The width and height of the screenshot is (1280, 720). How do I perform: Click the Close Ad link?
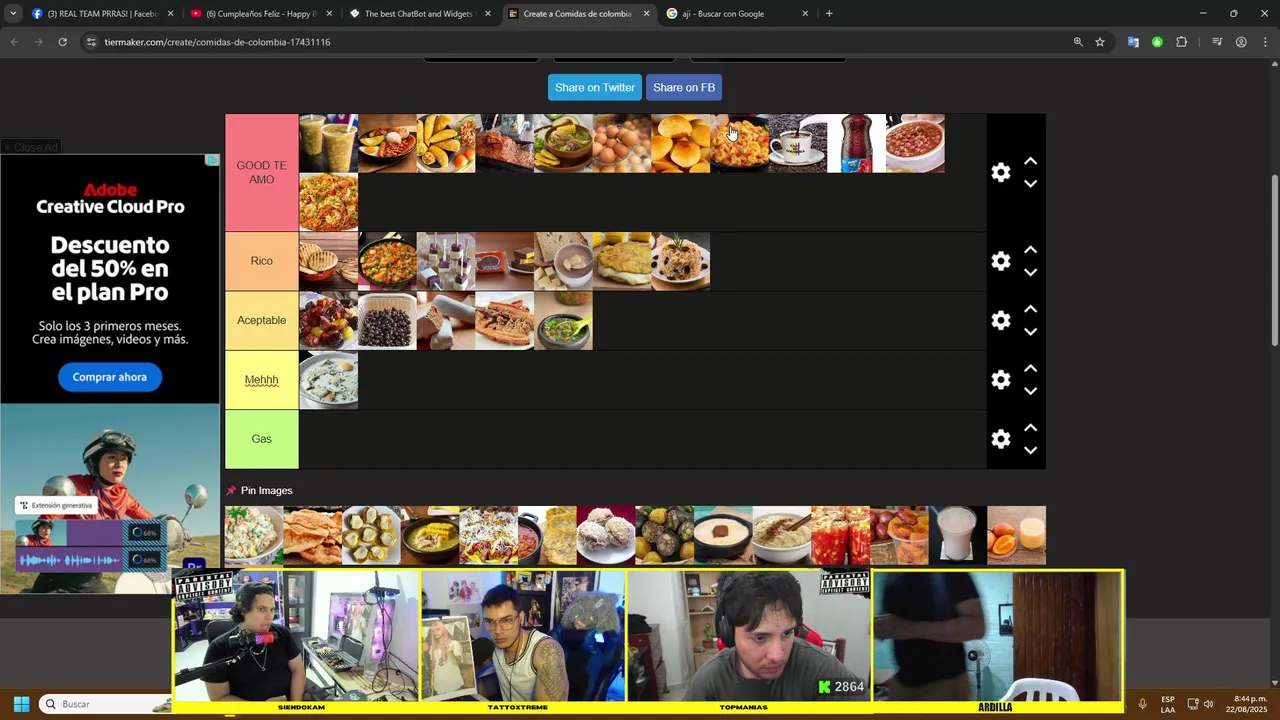pos(31,147)
